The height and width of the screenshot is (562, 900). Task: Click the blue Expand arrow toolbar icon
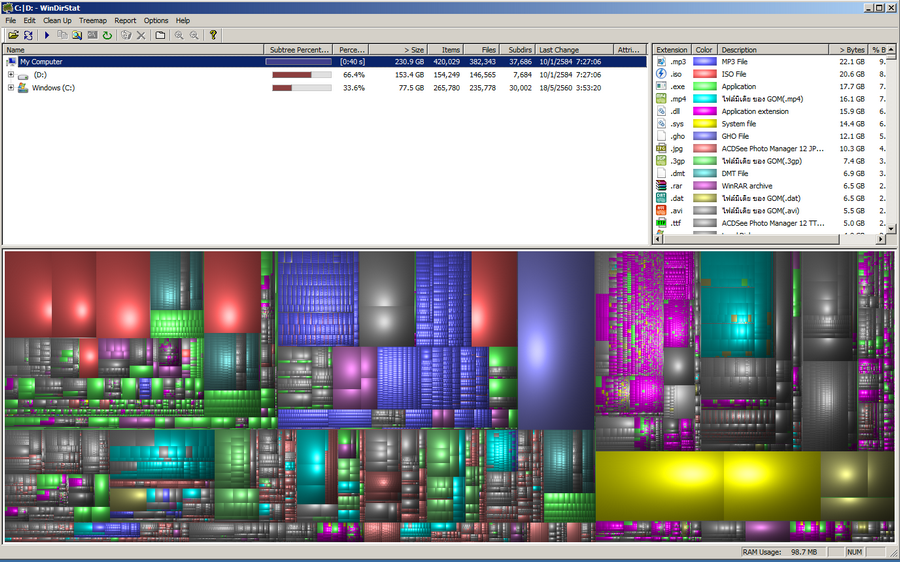coord(47,35)
